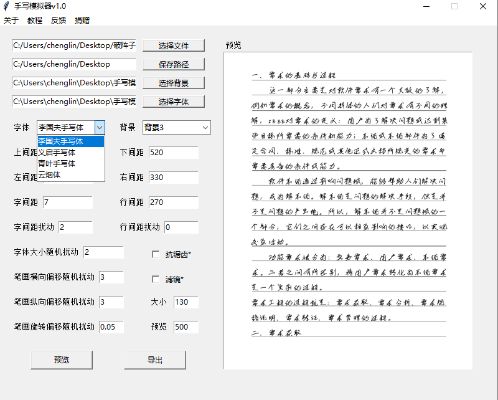
Task: Enable the 抗锯齿 checkbox
Action: point(156,254)
